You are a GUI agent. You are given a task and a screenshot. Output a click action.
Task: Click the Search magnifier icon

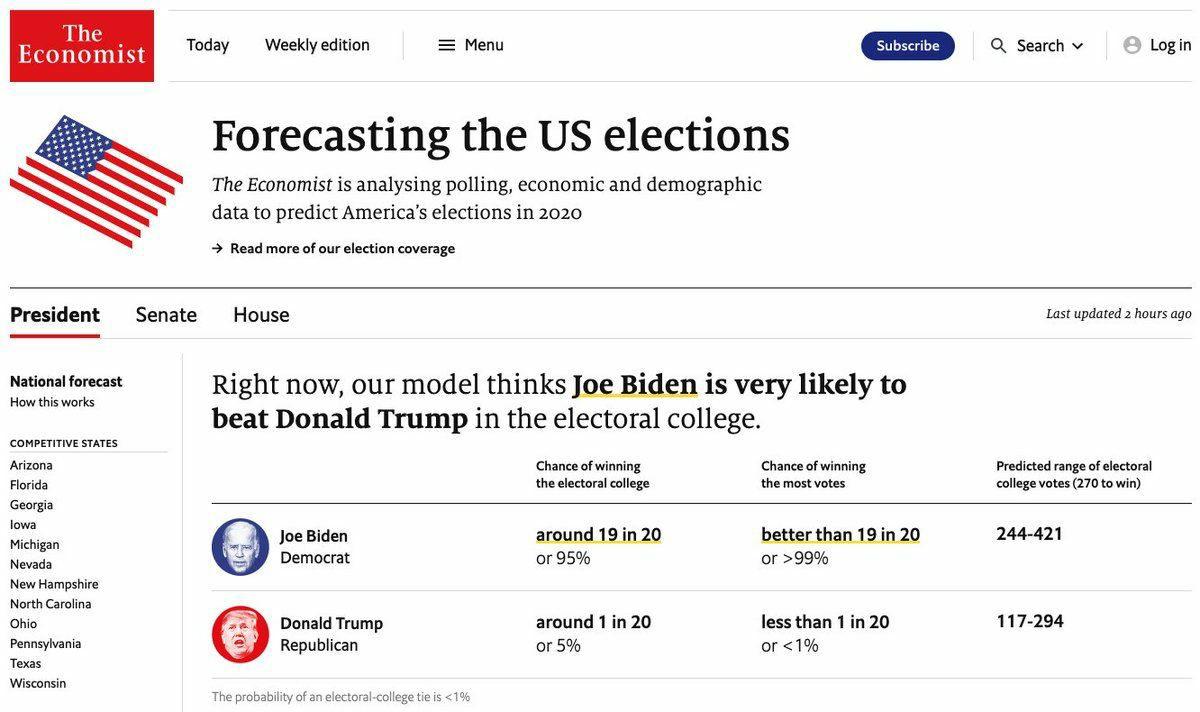pyautogui.click(x=998, y=46)
